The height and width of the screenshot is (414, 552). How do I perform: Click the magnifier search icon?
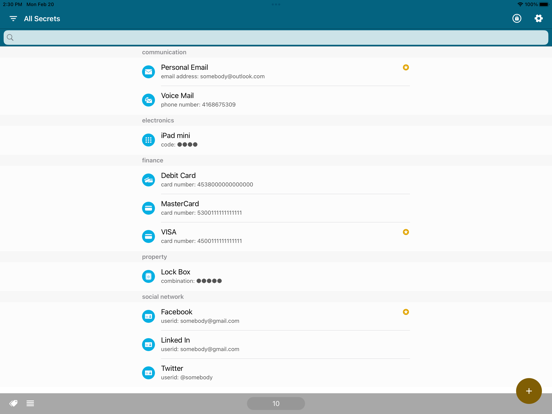click(10, 38)
